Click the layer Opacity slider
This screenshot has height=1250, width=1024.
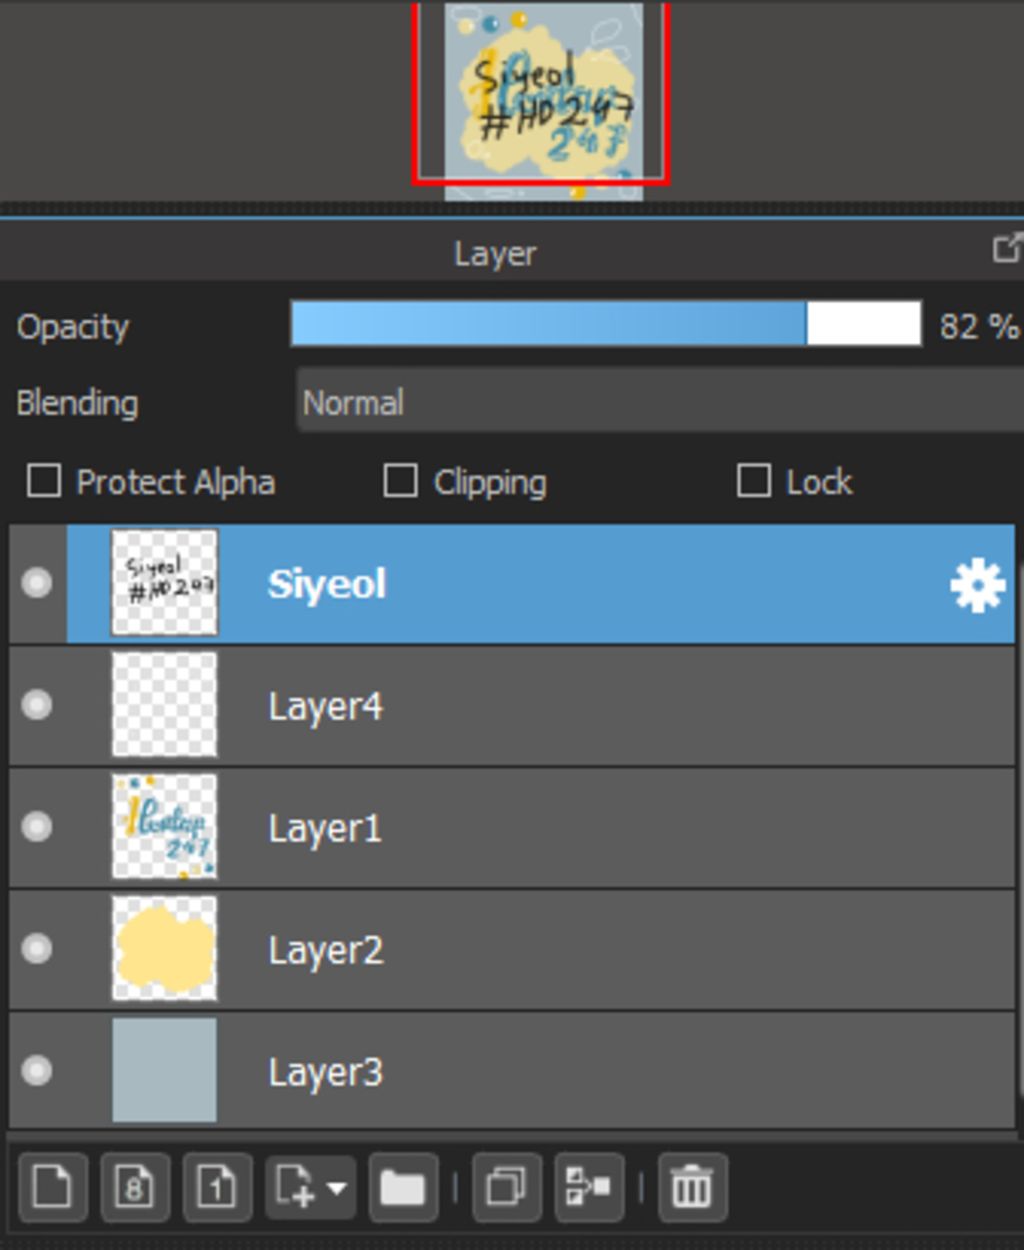pos(605,325)
